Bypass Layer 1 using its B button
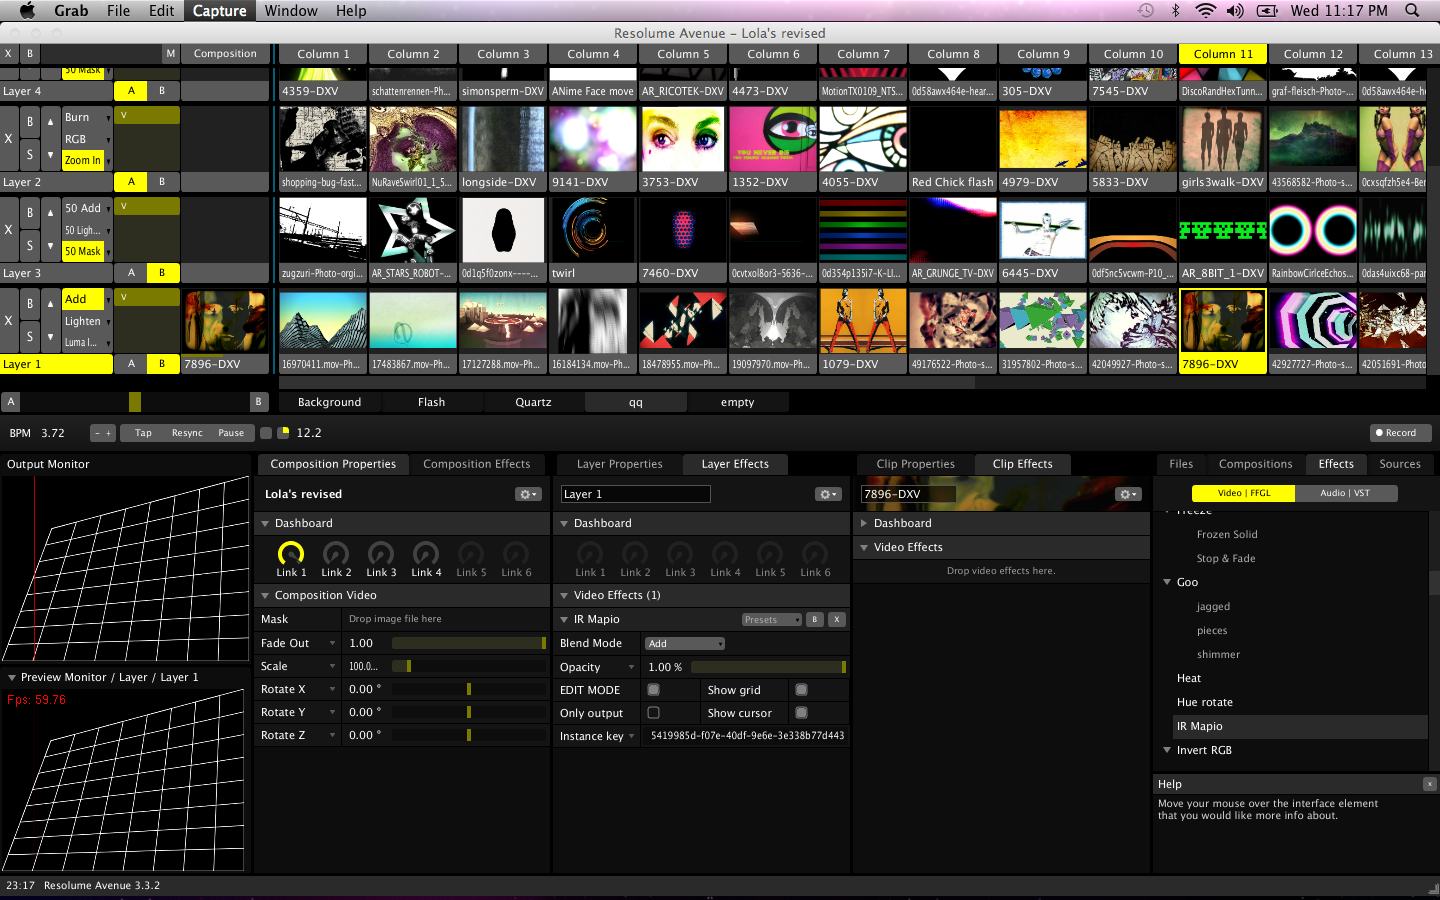The height and width of the screenshot is (900, 1440). [x=30, y=304]
